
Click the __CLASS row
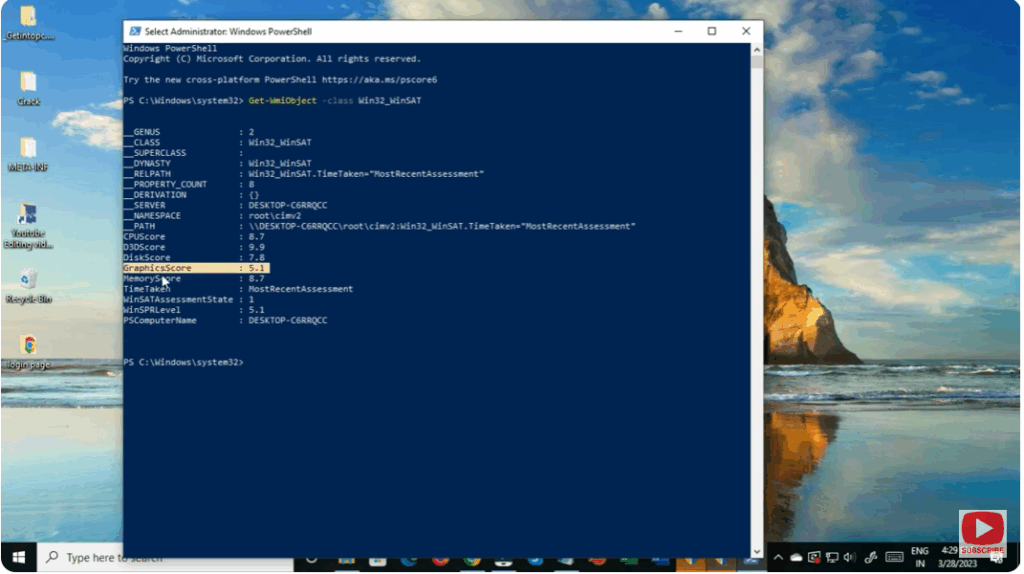(217, 142)
